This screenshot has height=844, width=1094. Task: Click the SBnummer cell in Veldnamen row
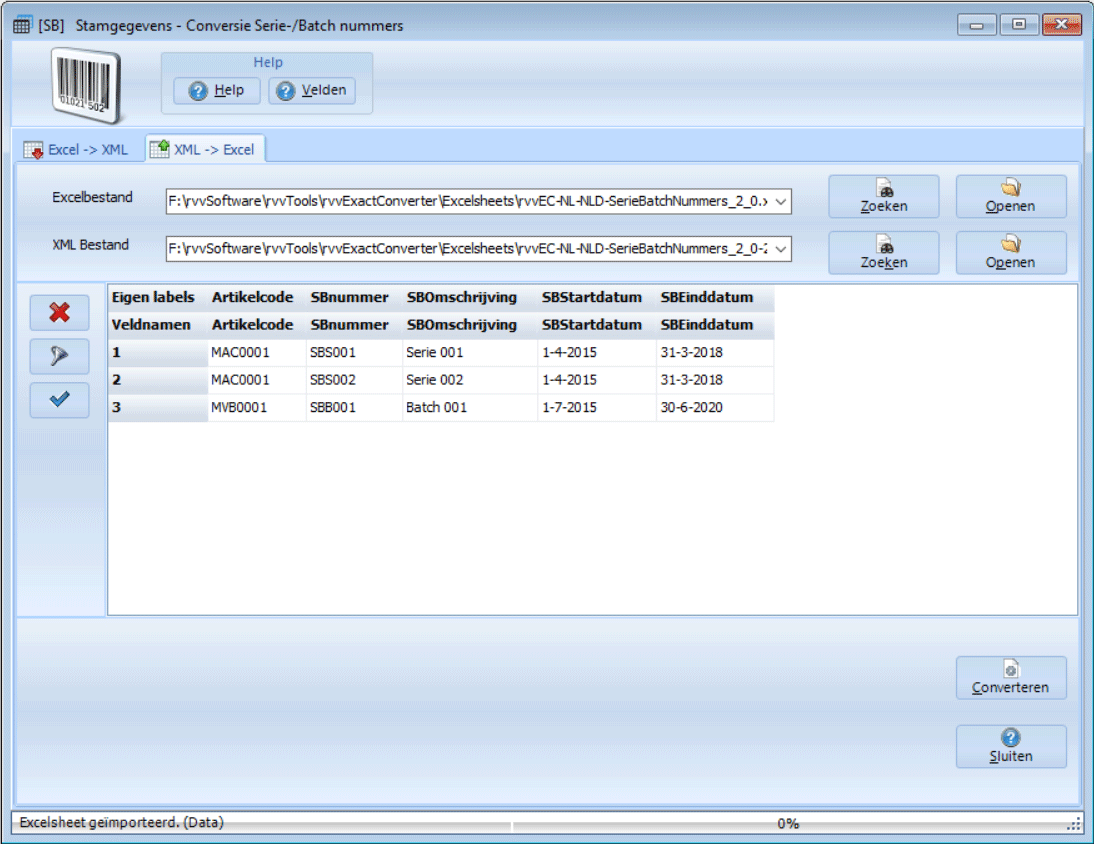point(354,325)
